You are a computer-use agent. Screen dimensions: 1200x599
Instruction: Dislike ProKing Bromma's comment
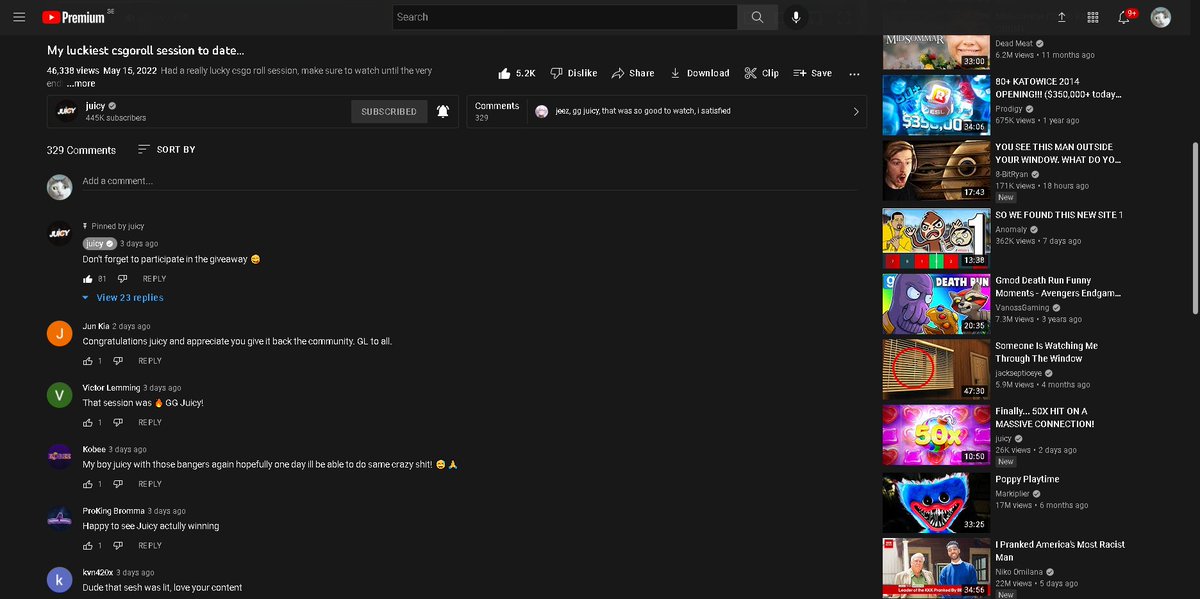pos(118,546)
